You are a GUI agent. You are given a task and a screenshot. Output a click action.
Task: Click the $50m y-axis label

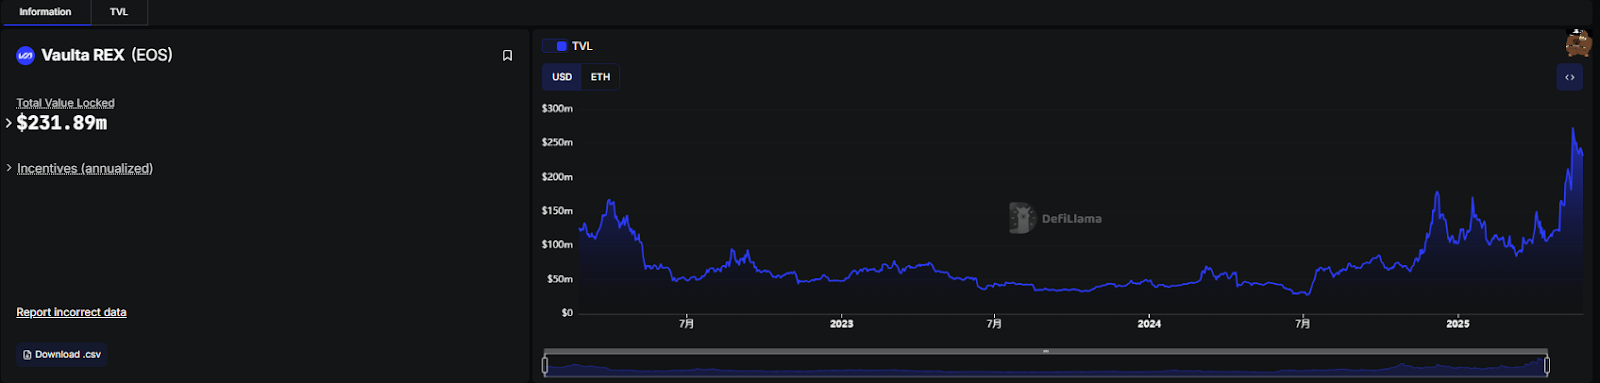(560, 279)
